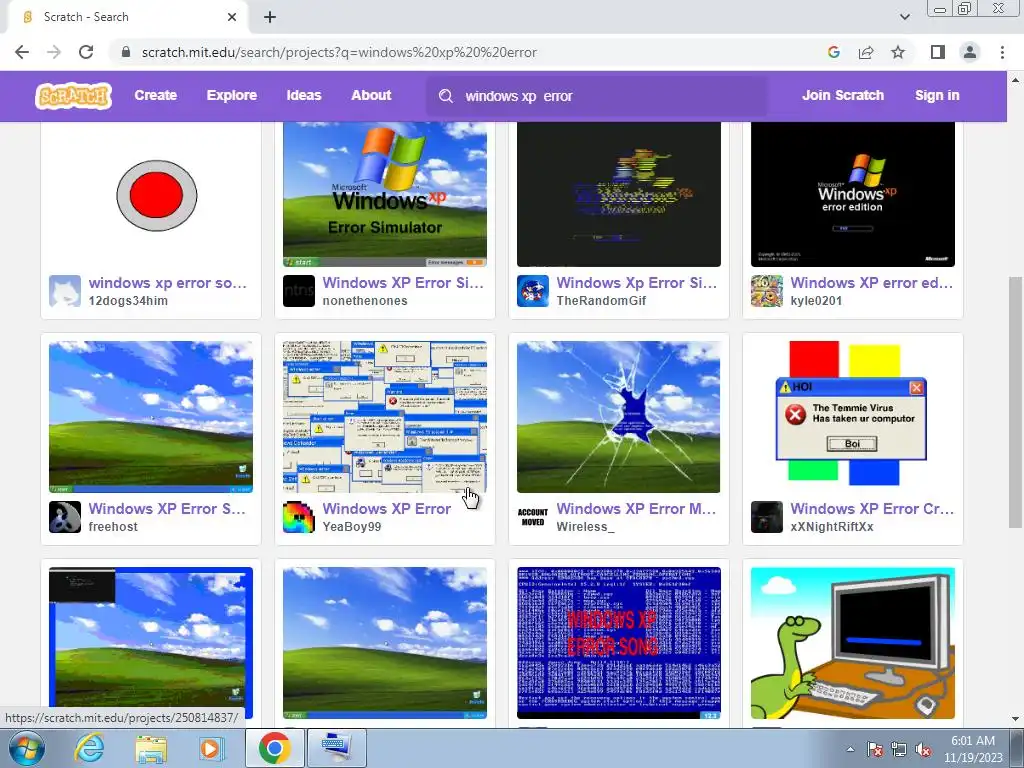Open 'Windows XP Error Si...' by nonethenones
Viewport: 1024px width, 768px height.
(403, 283)
